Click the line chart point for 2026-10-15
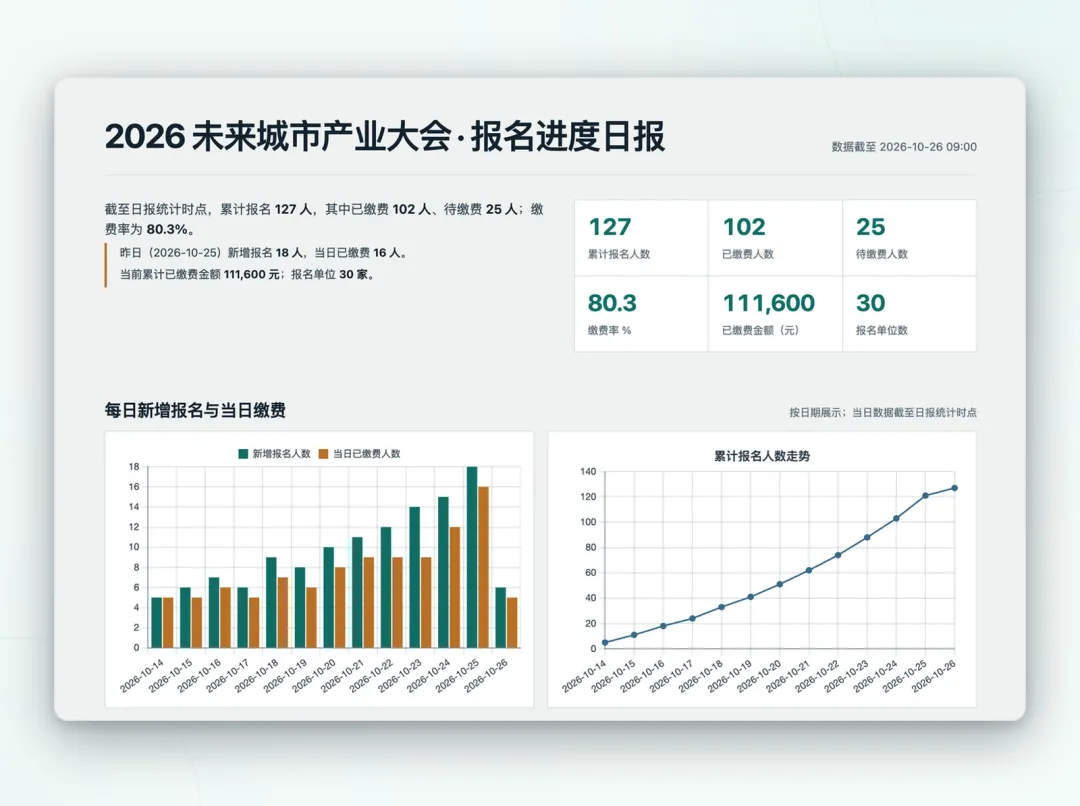This screenshot has width=1080, height=806. tap(634, 635)
